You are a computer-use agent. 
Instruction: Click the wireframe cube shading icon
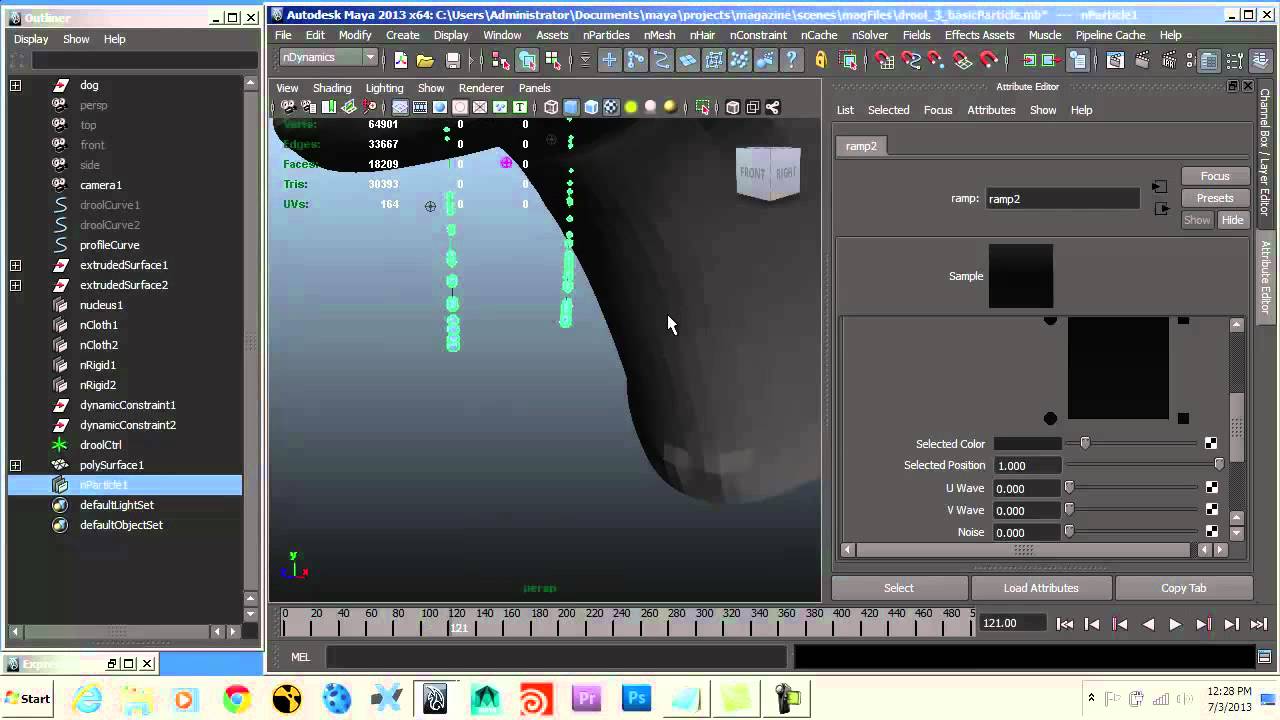551,107
